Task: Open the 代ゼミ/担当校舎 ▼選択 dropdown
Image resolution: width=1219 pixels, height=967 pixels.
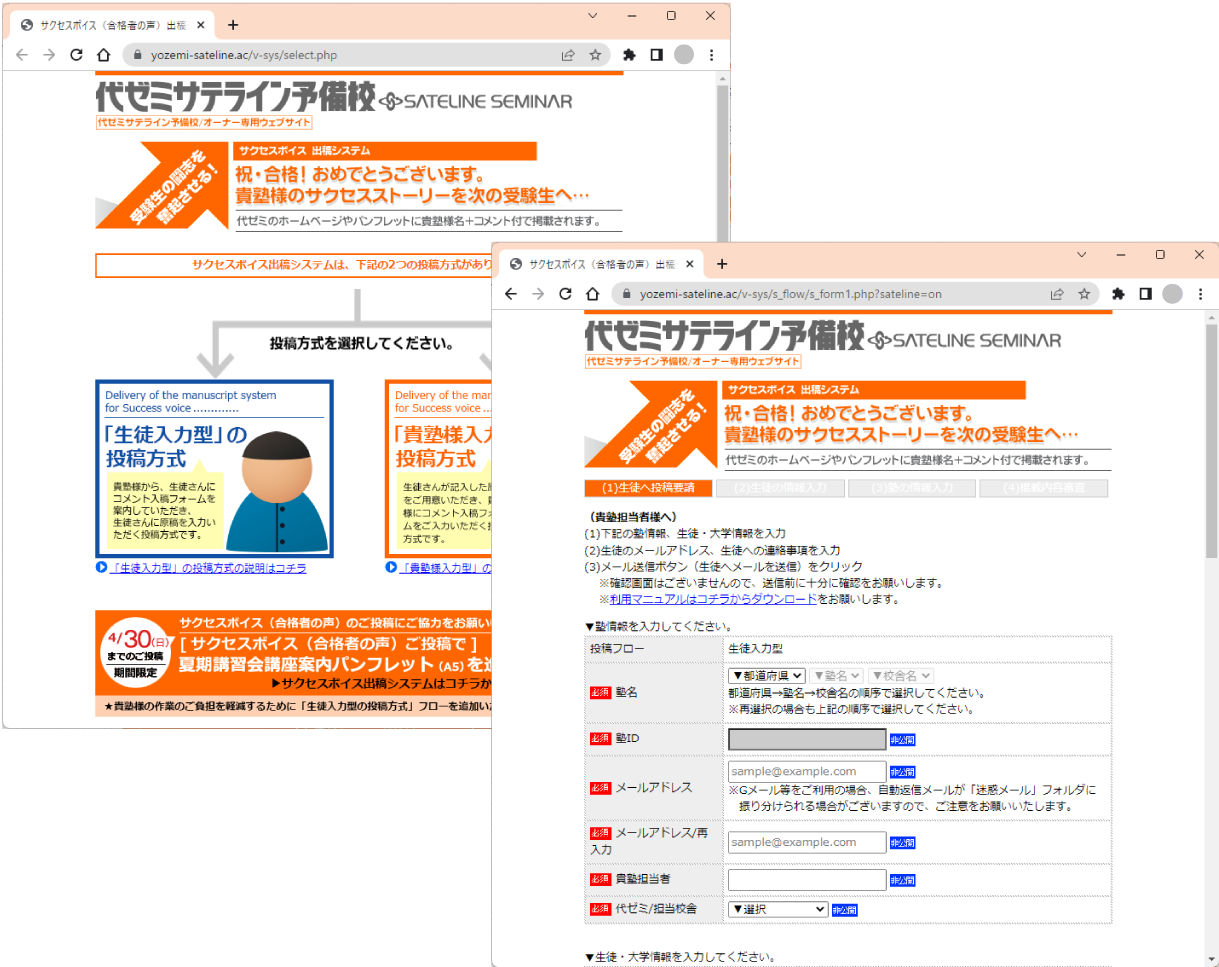Action: [x=778, y=909]
